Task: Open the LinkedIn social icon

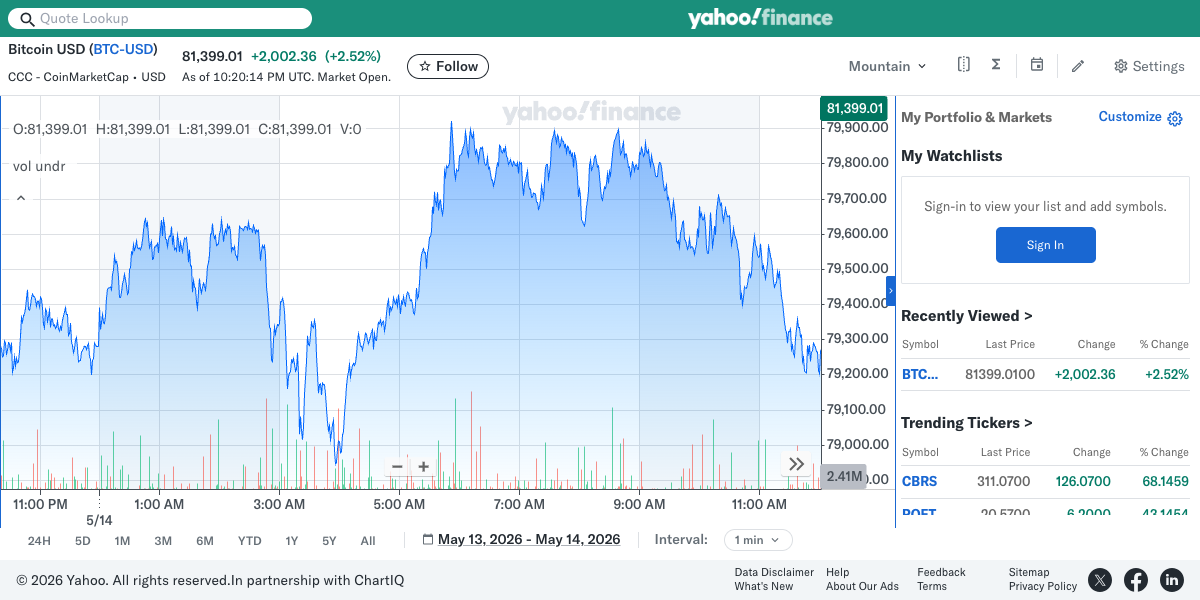Action: pyautogui.click(x=1172, y=579)
